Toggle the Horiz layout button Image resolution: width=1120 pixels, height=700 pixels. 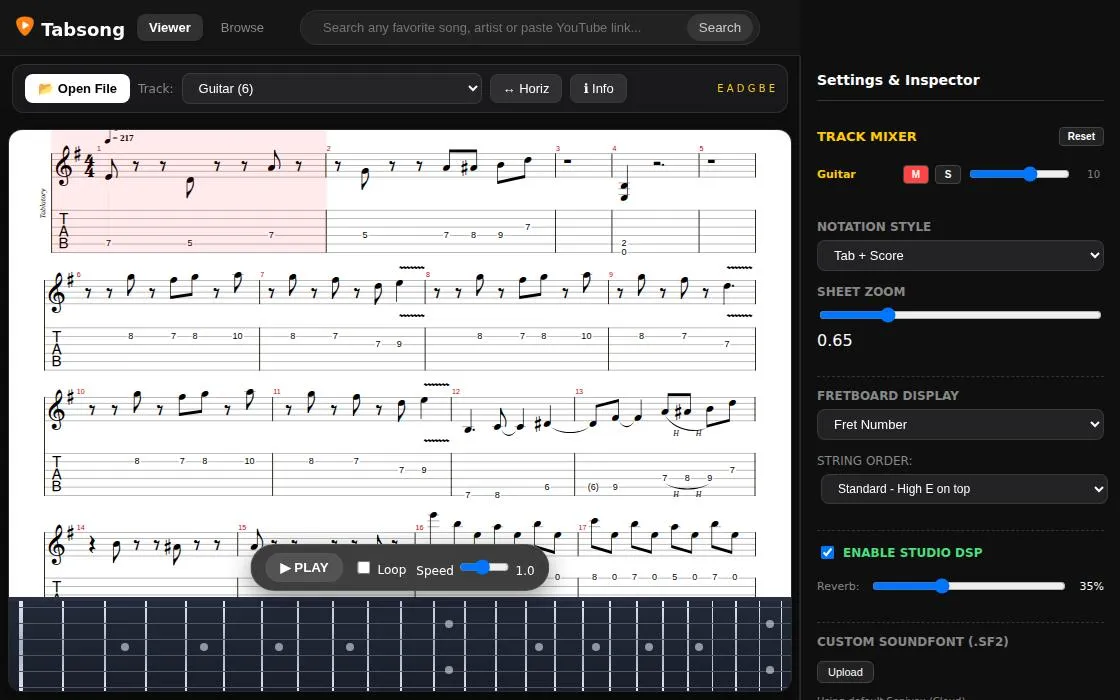click(x=526, y=89)
